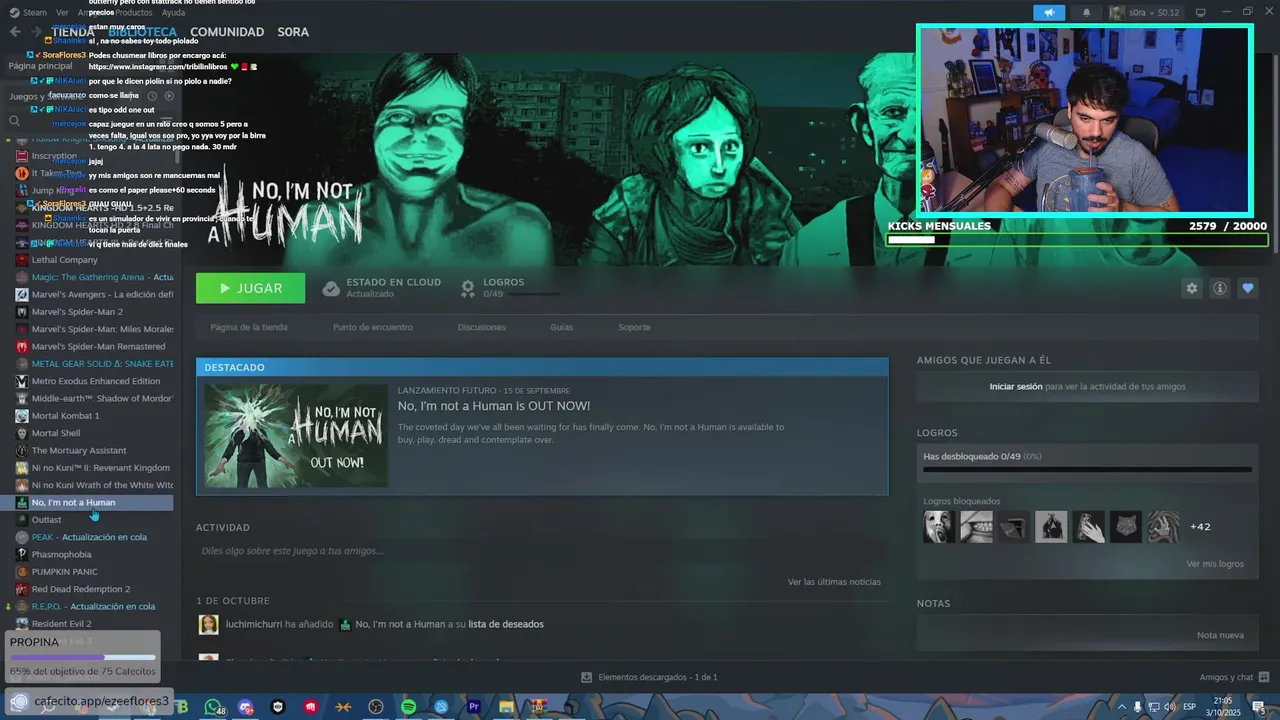
Task: Open Discord from the taskbar
Action: (246, 707)
